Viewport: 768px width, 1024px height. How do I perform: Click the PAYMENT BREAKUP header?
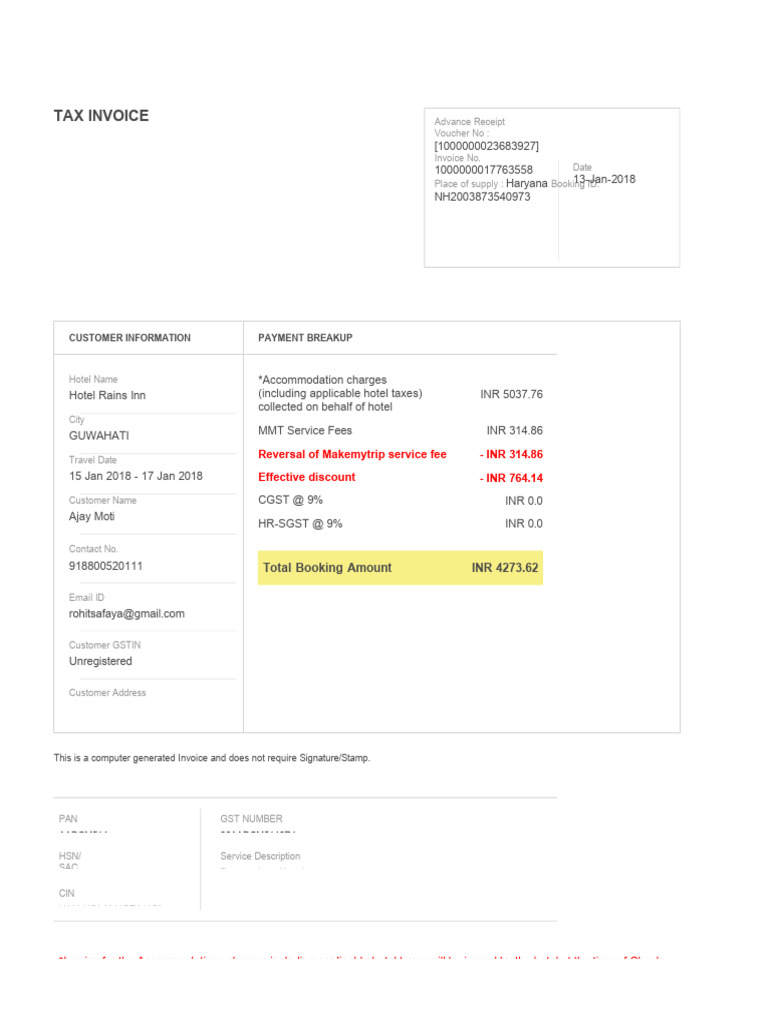(x=305, y=338)
